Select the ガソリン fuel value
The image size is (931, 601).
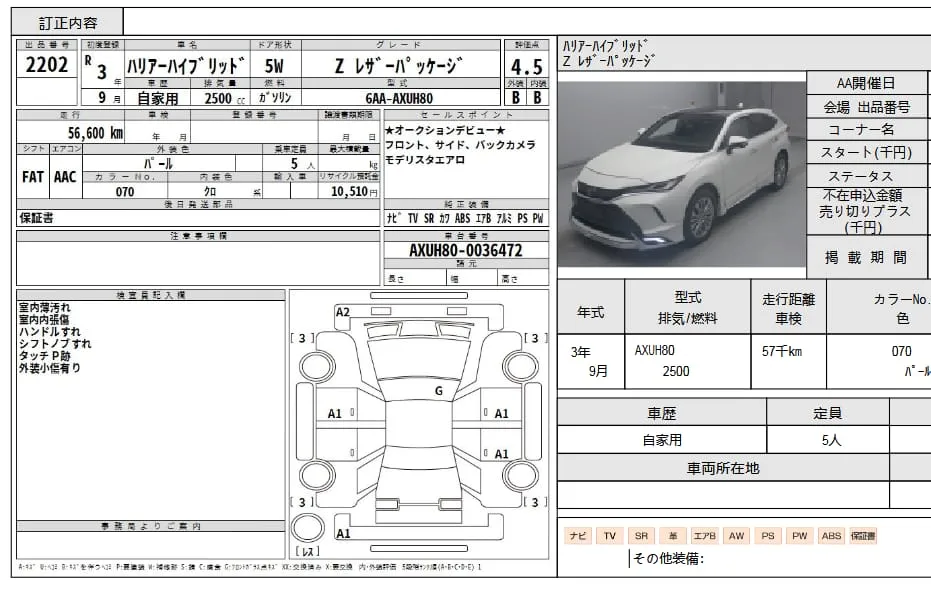click(x=275, y=97)
